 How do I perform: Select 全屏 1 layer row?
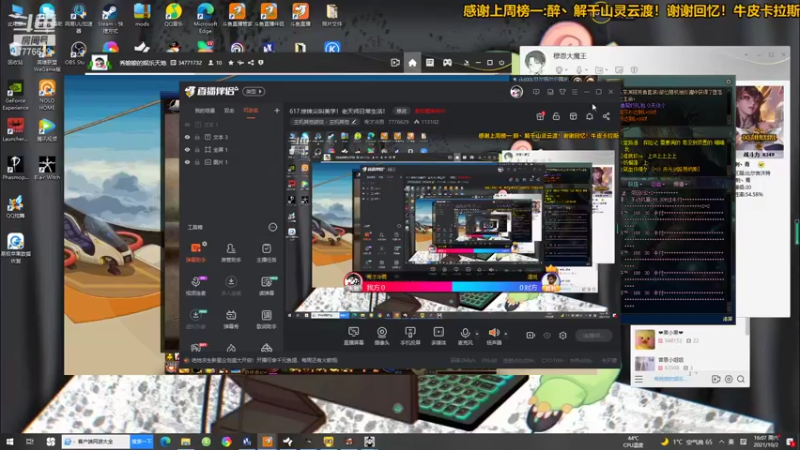click(x=232, y=149)
